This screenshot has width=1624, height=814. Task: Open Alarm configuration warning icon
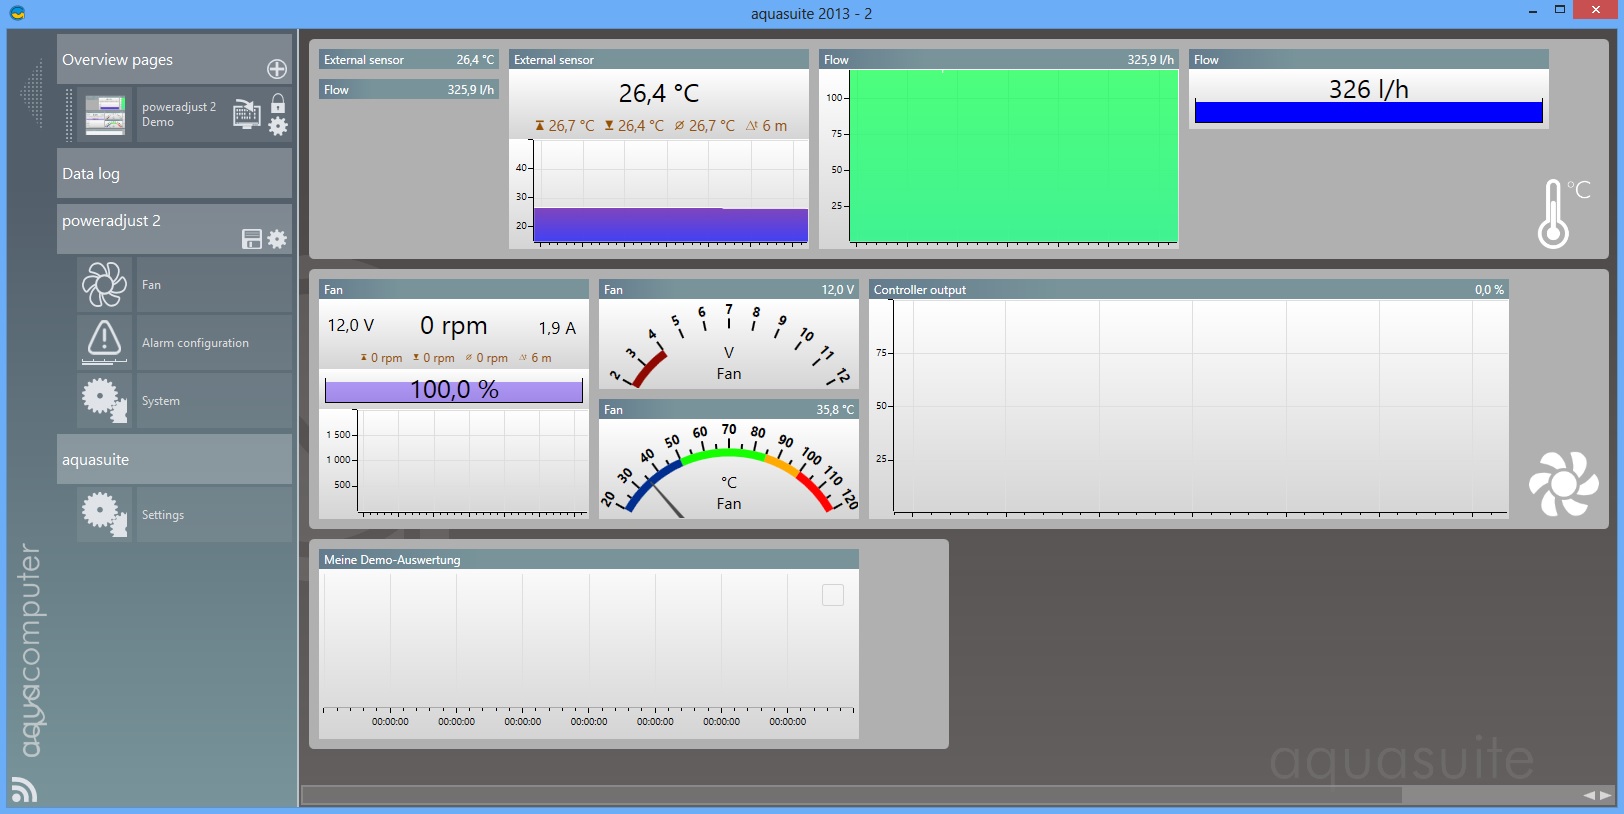point(105,342)
